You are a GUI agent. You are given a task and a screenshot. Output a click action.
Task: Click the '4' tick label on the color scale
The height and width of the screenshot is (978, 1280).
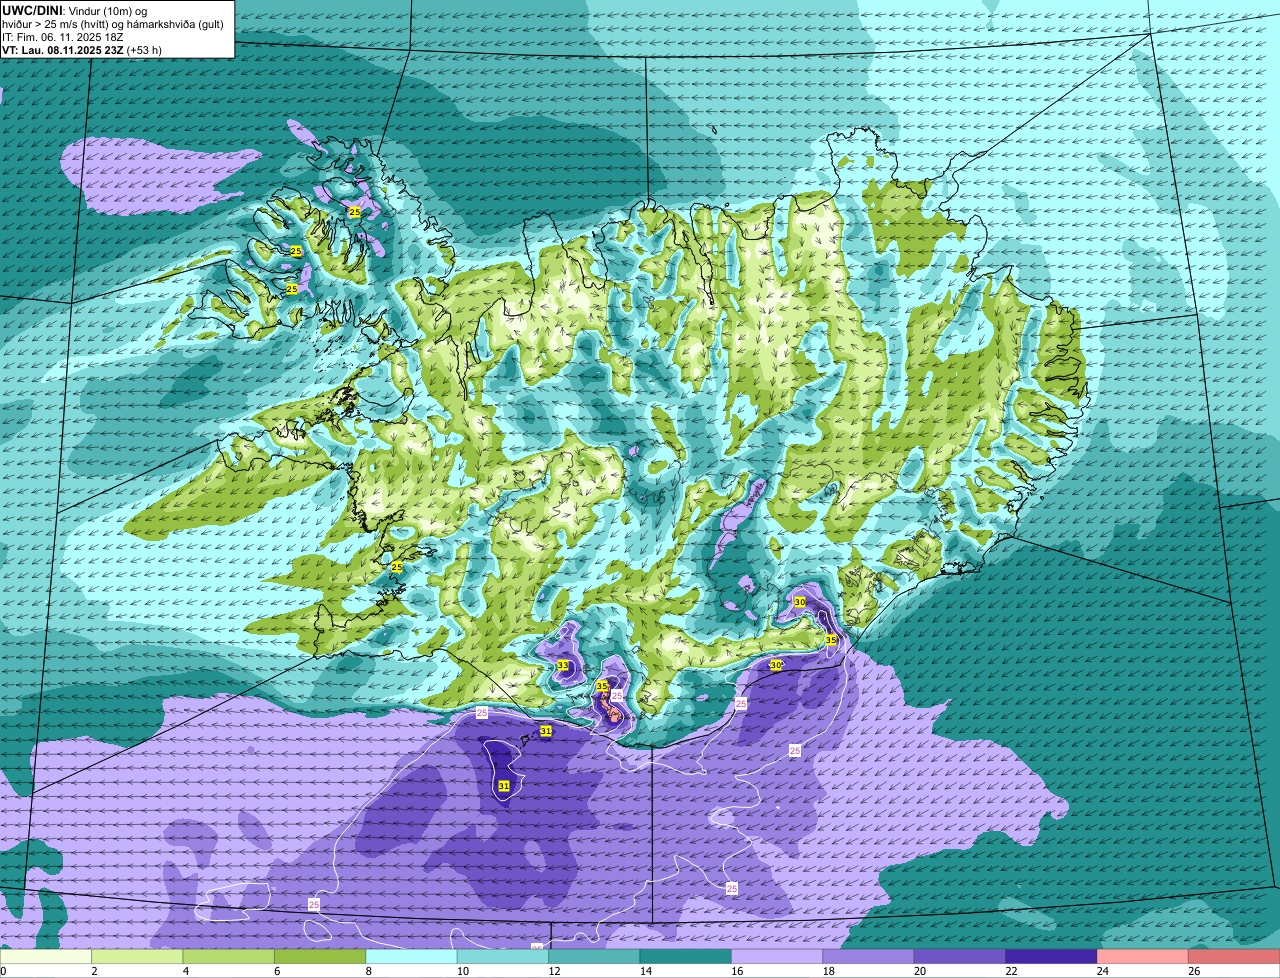coord(185,971)
